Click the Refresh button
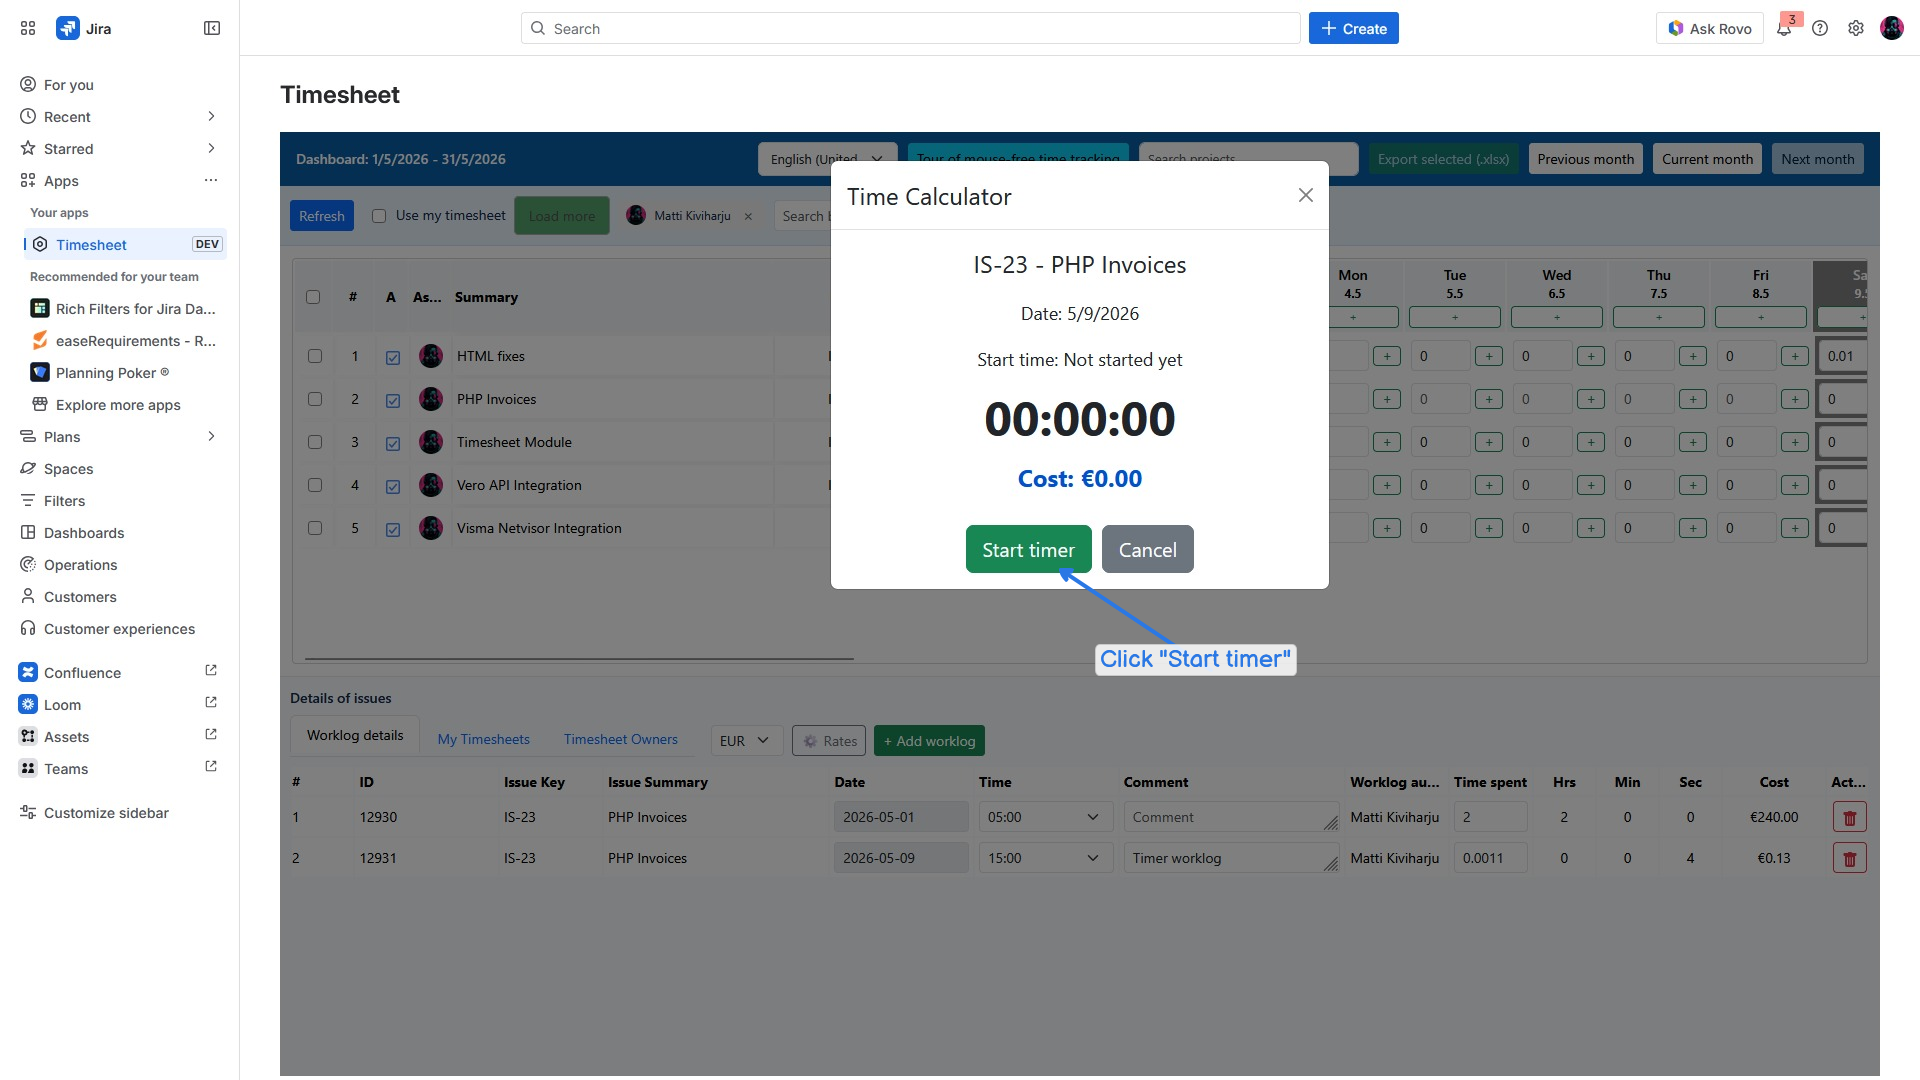 321,216
